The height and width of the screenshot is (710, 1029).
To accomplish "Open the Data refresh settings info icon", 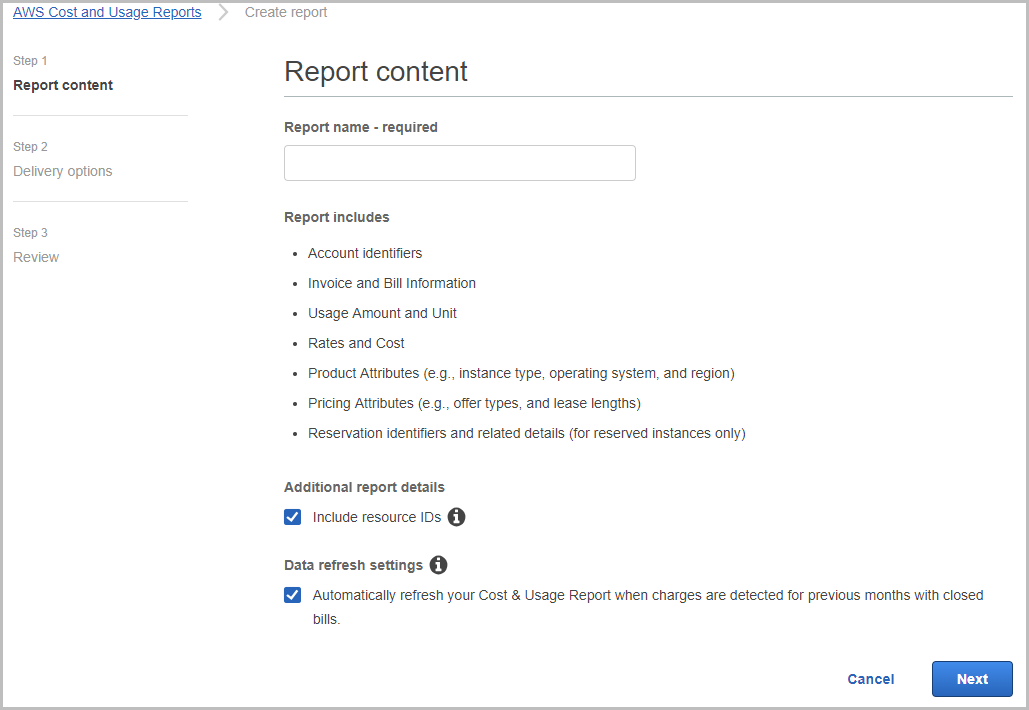I will (x=438, y=565).
